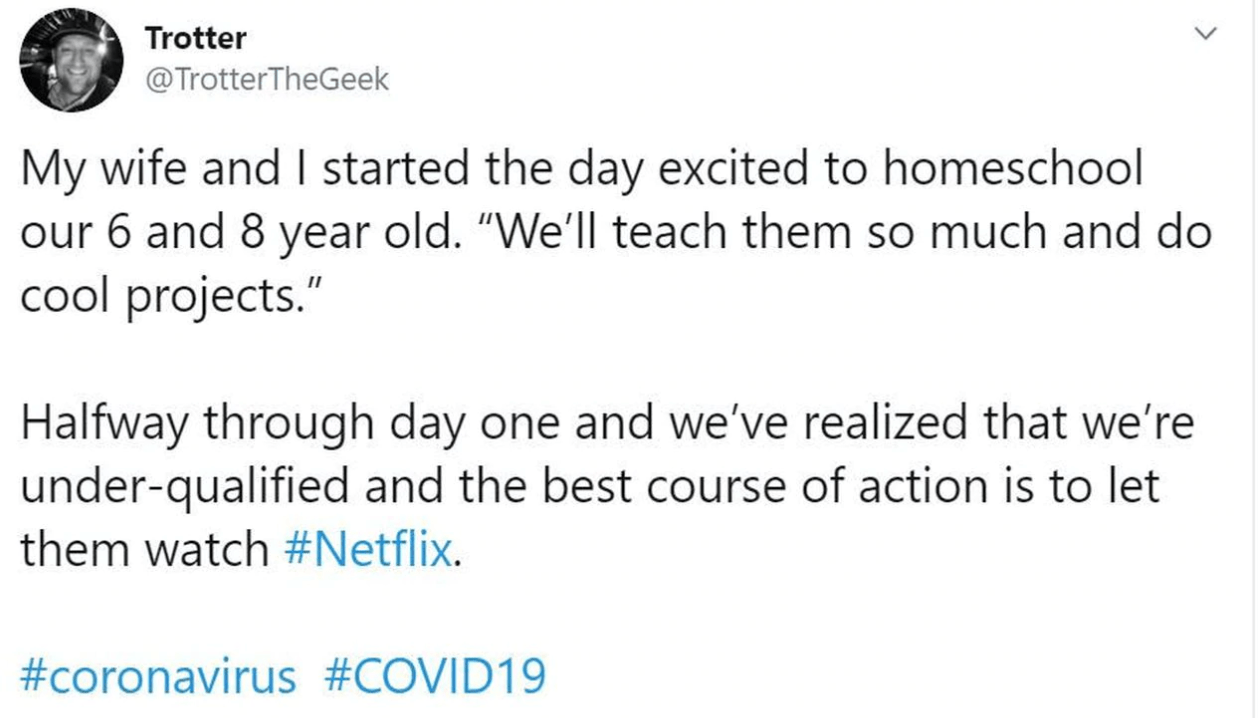This screenshot has width=1258, height=718.
Task: Follow the #coronavirus hashtag link
Action: 158,677
